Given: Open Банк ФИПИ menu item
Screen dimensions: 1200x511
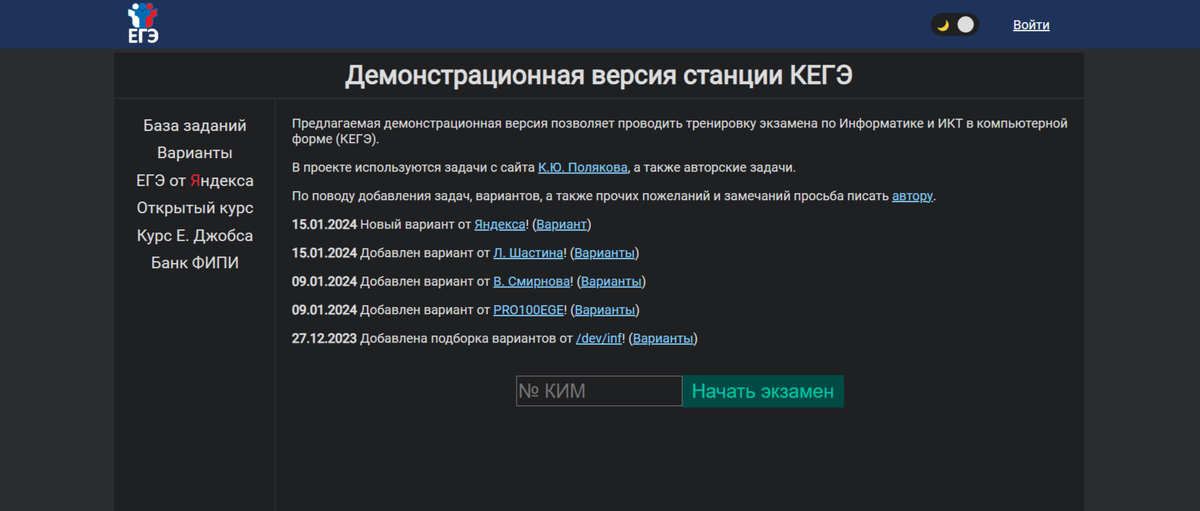Looking at the screenshot, I should pyautogui.click(x=195, y=263).
